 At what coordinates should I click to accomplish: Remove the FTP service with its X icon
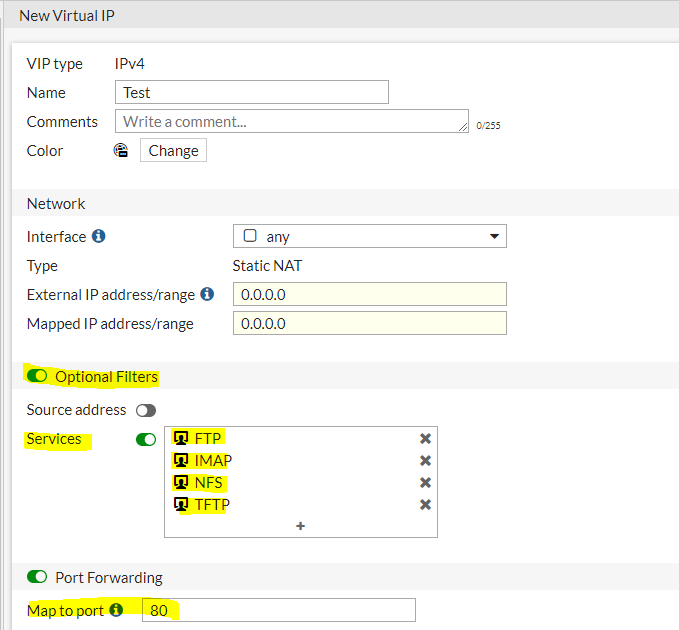425,438
